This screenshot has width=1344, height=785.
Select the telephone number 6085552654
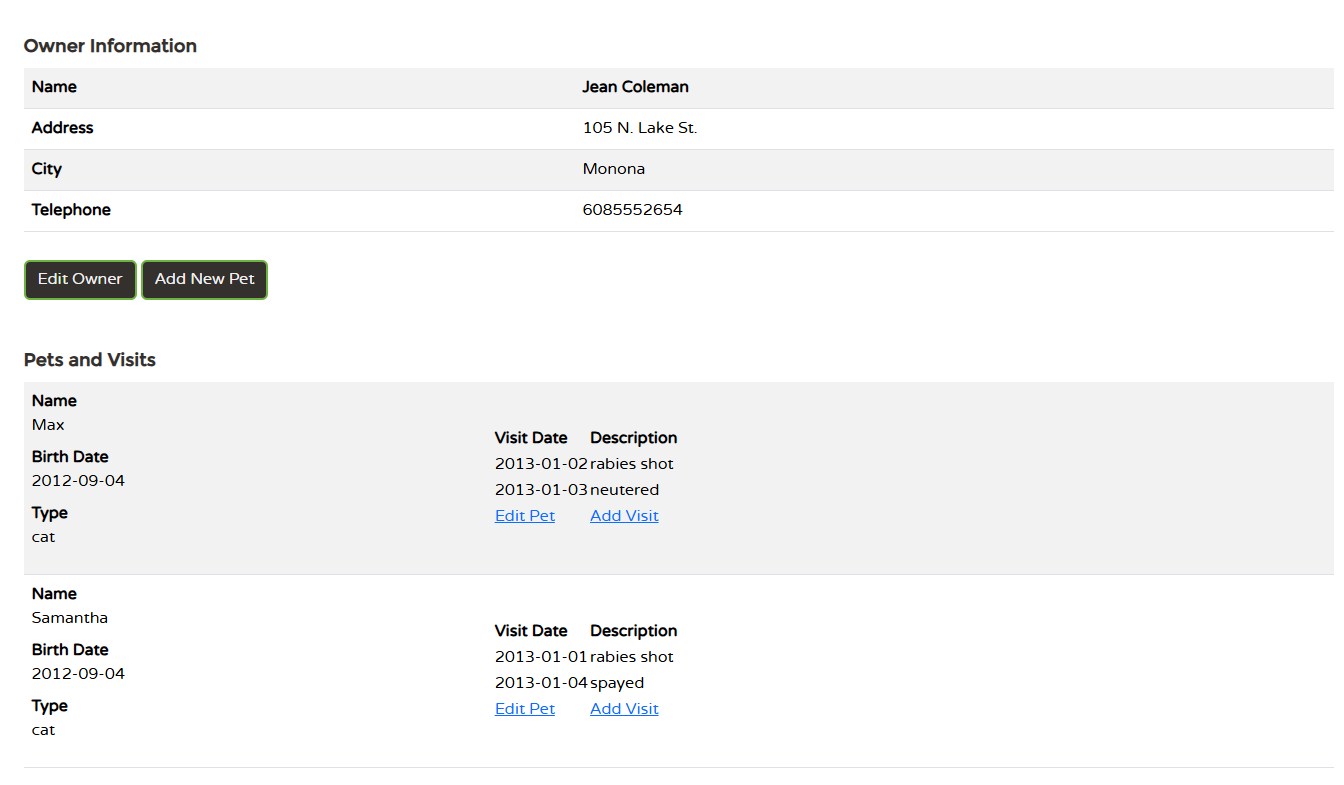(633, 210)
